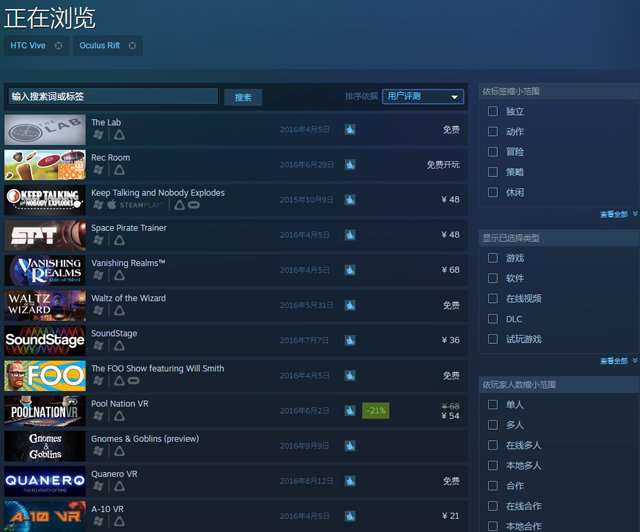Image resolution: width=640 pixels, height=532 pixels.
Task: Expand 查看全部 under the type filter
Action: pos(618,361)
